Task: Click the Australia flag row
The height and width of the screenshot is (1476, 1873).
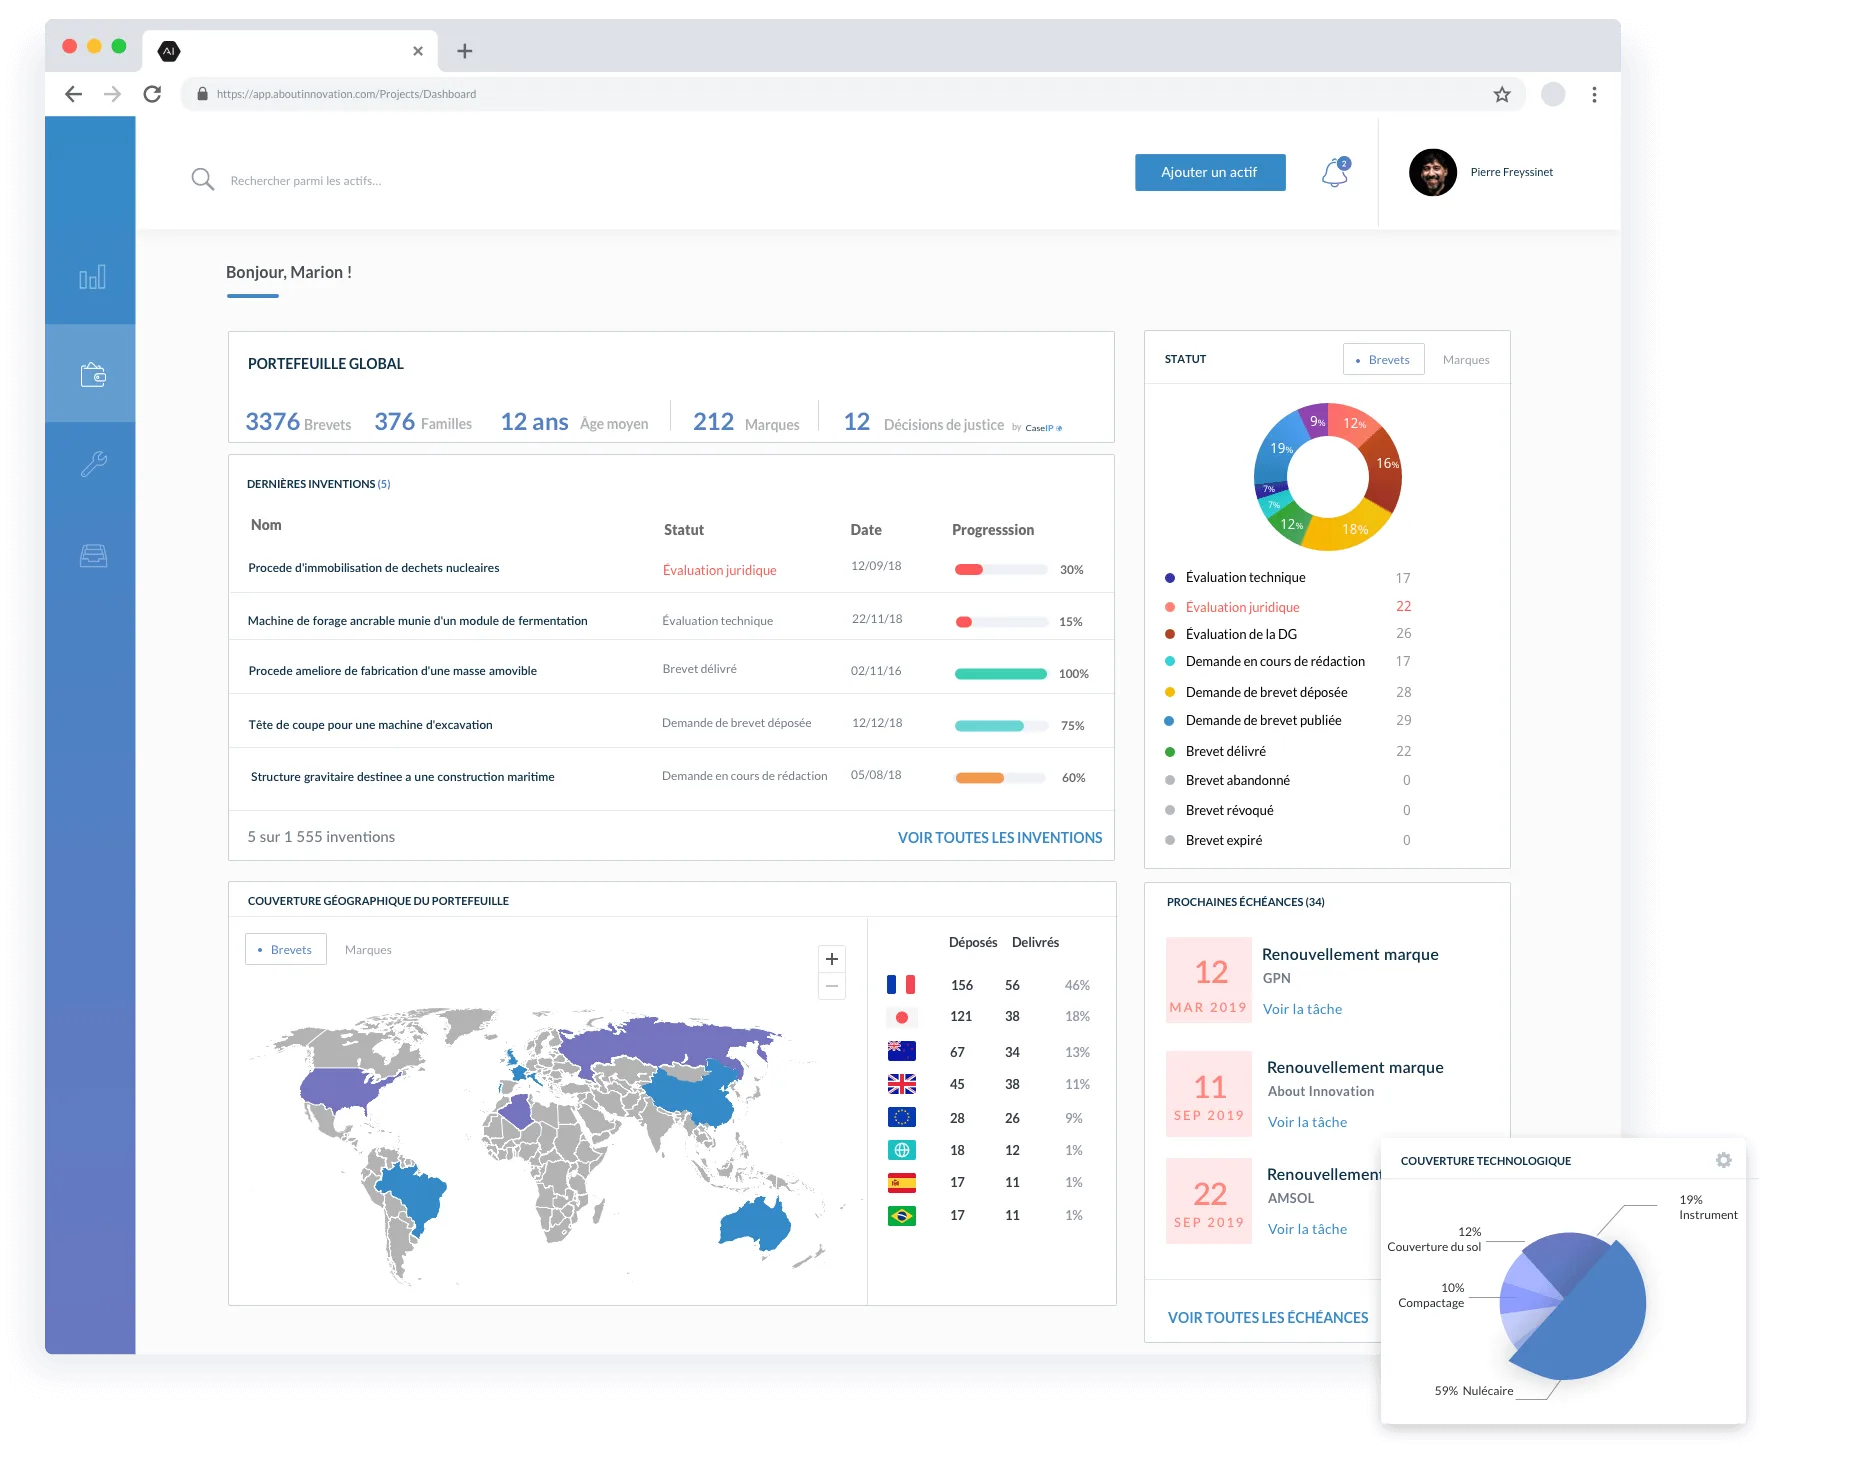Action: click(x=988, y=1052)
